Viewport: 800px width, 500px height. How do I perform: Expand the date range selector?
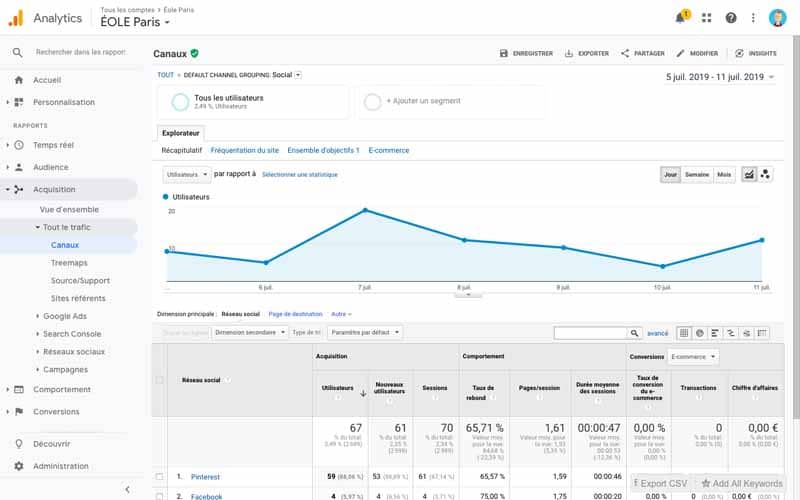[719, 77]
